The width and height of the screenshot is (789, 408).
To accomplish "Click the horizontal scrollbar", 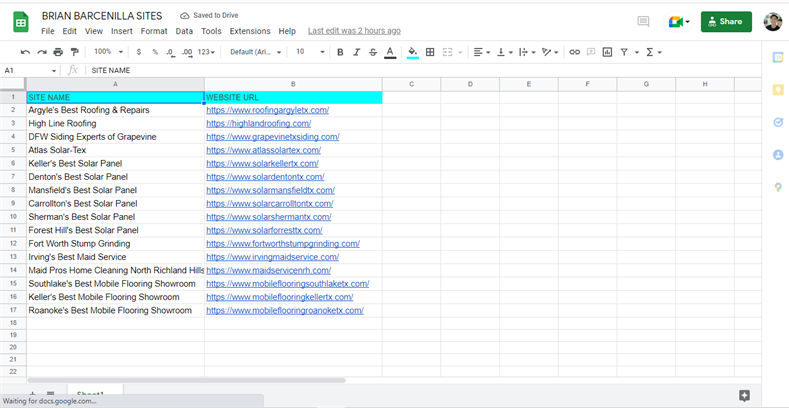I will pyautogui.click(x=186, y=381).
